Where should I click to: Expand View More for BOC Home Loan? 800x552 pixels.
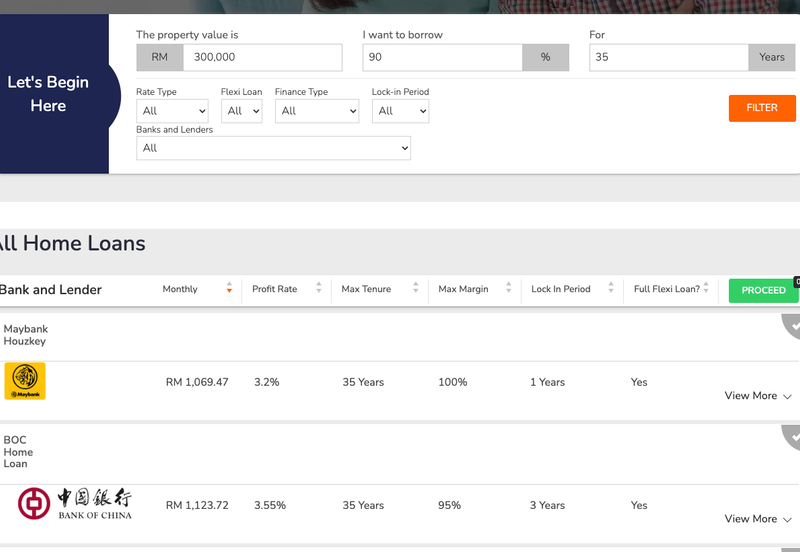(x=757, y=519)
